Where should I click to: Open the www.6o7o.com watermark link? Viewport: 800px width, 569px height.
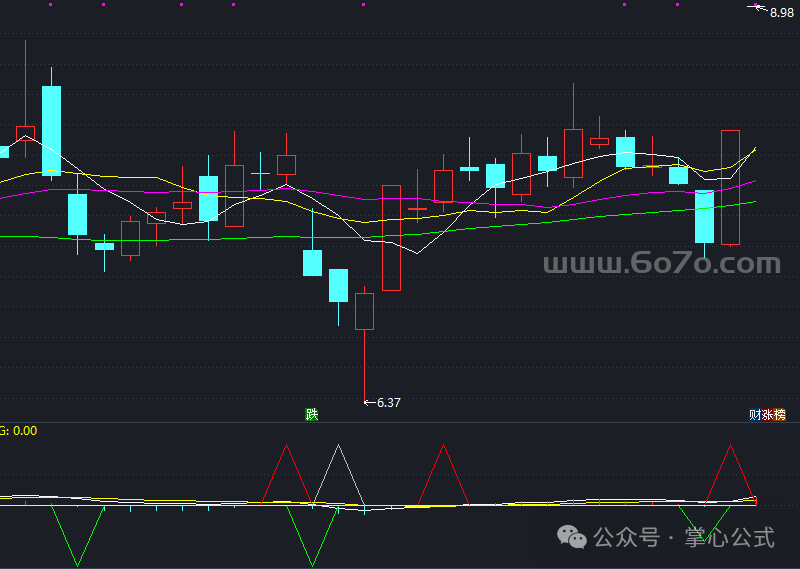click(x=661, y=264)
